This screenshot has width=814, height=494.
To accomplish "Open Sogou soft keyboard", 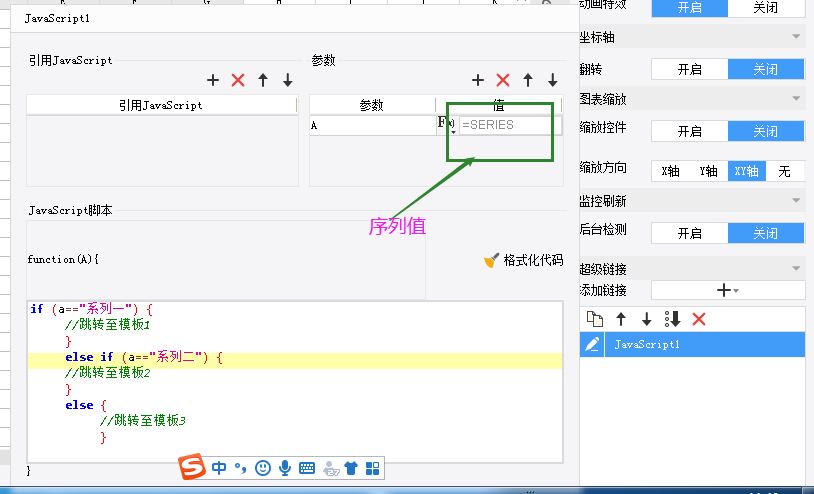I will coord(307,468).
